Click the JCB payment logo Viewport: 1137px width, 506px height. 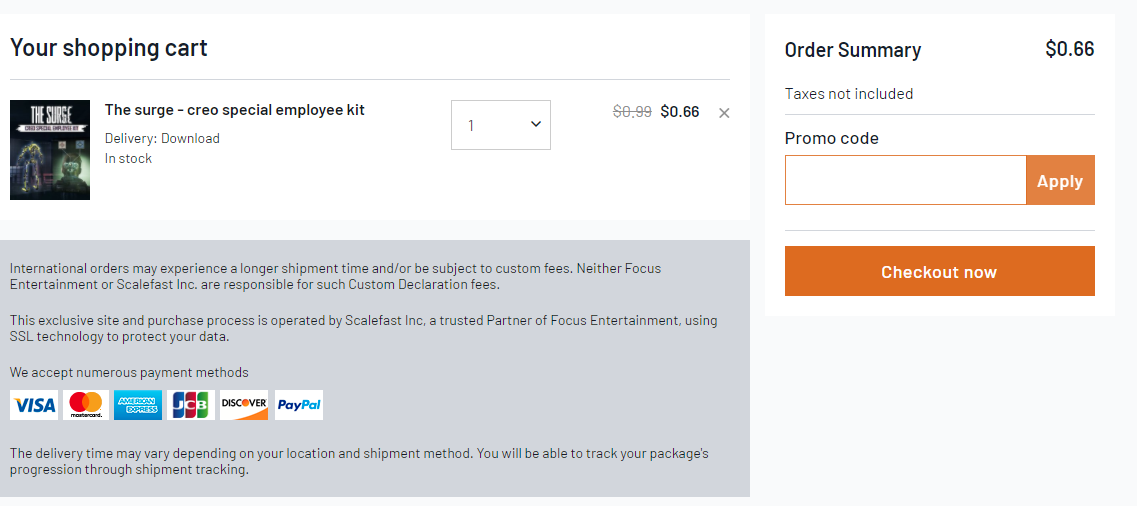click(191, 405)
